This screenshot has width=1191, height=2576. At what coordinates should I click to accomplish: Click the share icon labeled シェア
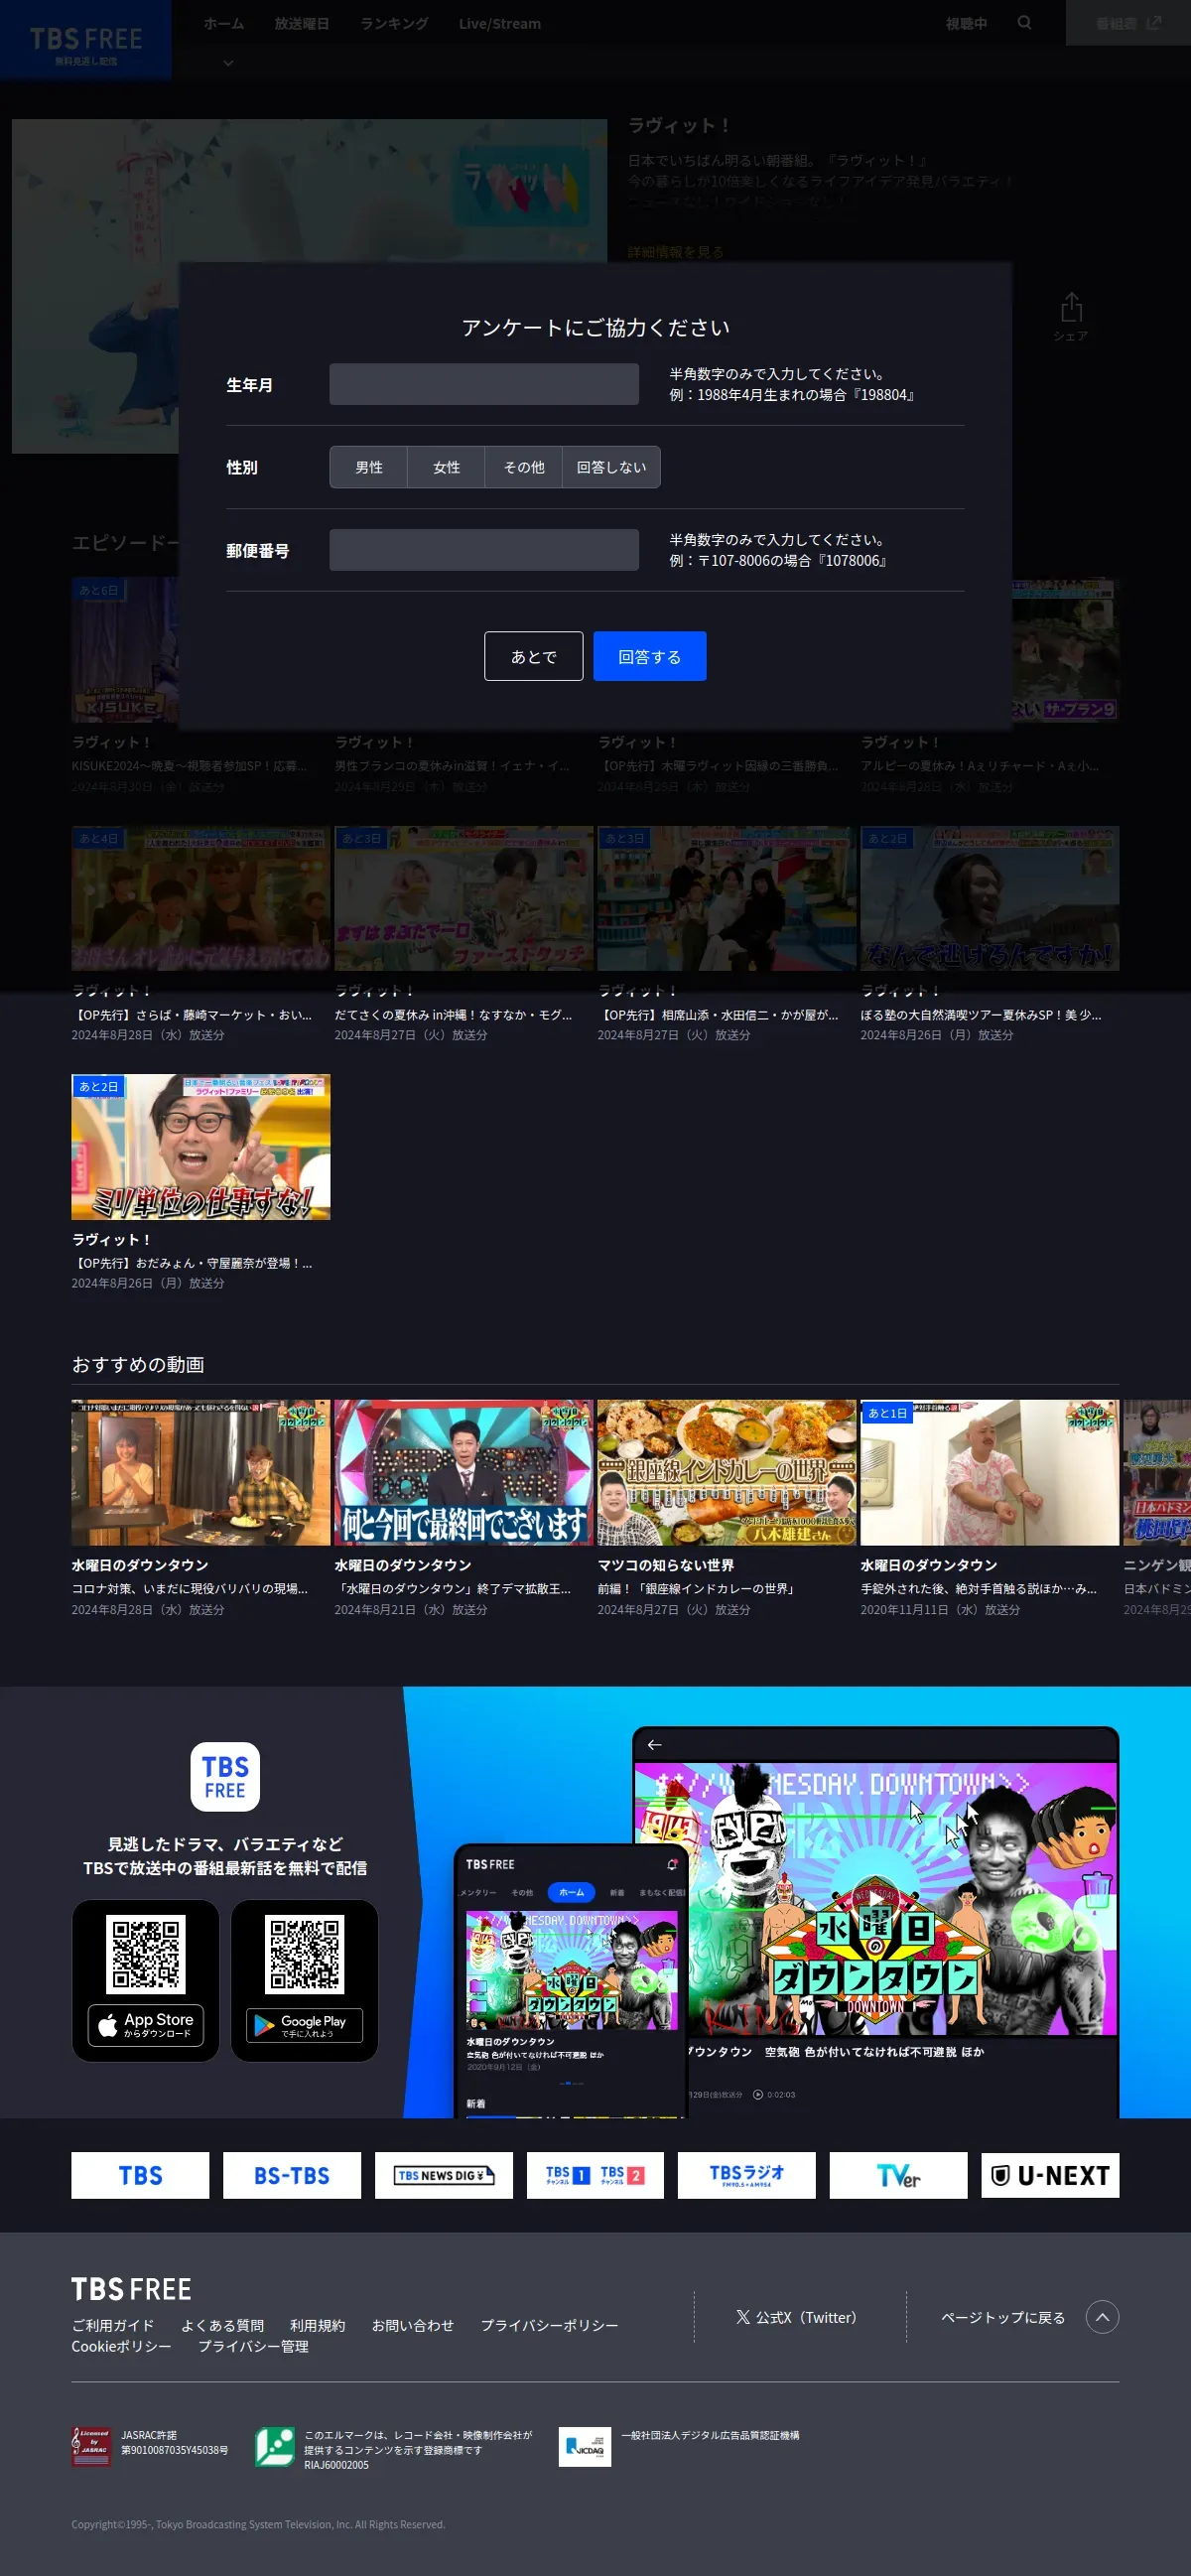[1071, 317]
